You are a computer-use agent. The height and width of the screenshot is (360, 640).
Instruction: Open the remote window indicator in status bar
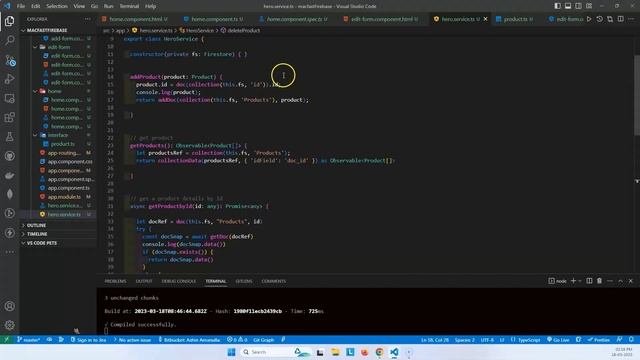coord(6,340)
